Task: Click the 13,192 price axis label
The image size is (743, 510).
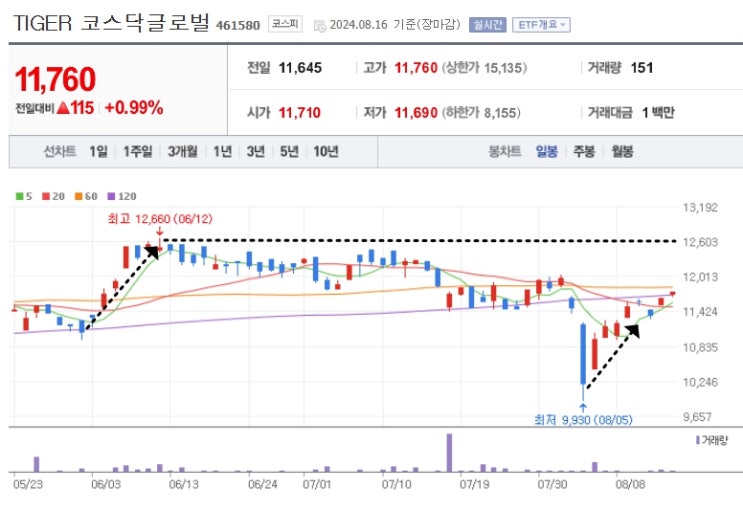Action: pos(700,208)
